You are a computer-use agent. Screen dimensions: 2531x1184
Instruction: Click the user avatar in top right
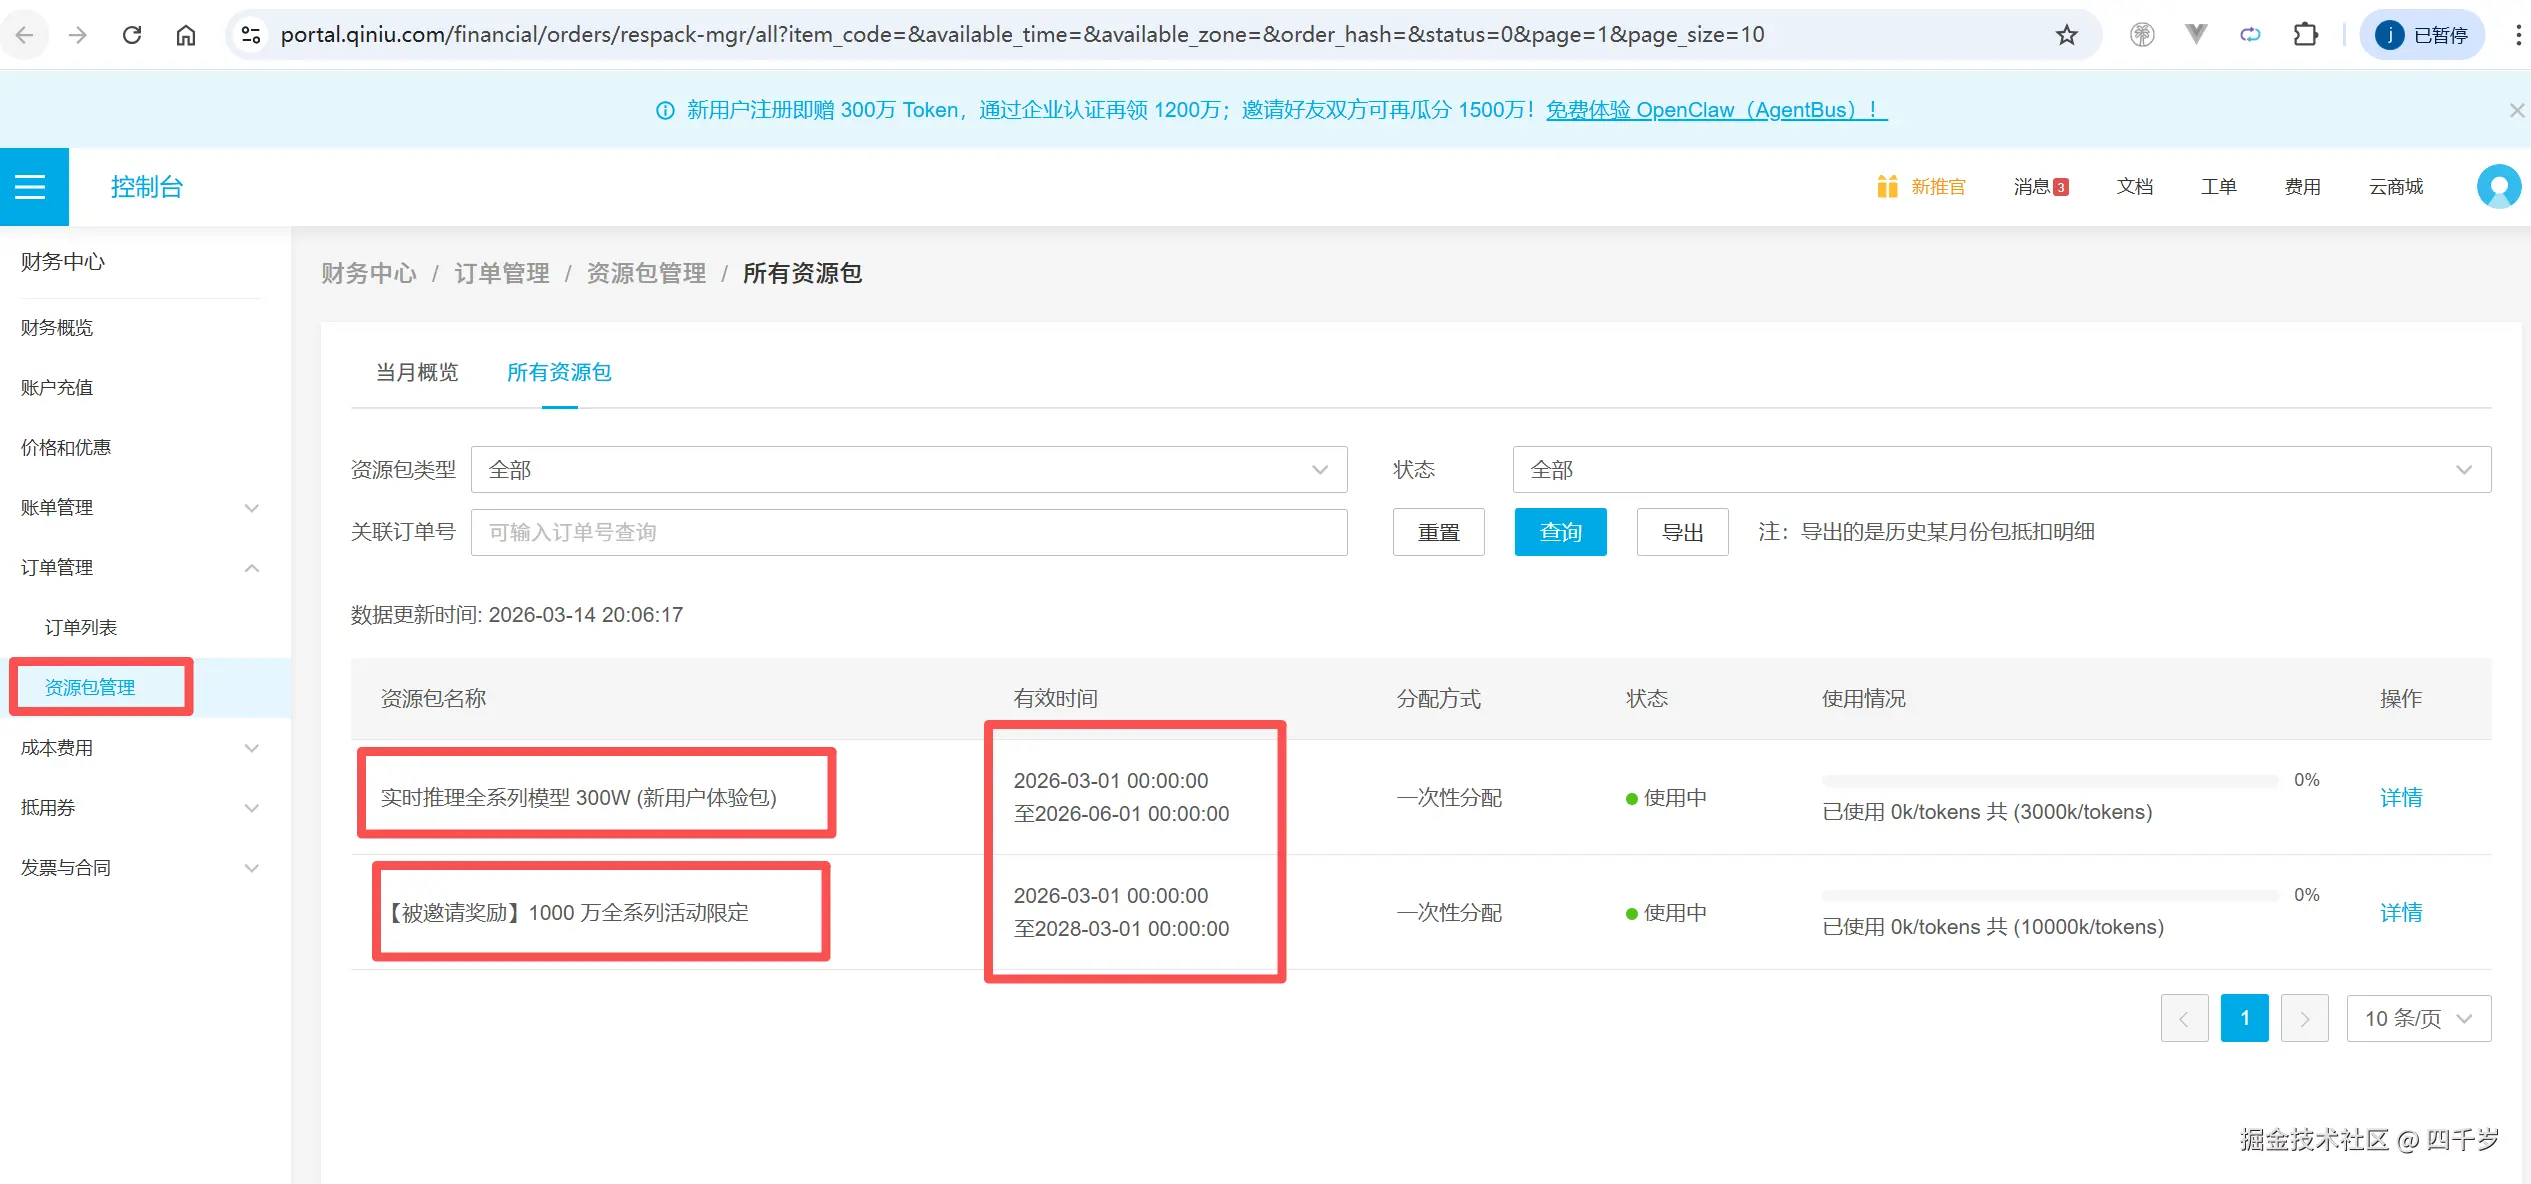click(2498, 186)
